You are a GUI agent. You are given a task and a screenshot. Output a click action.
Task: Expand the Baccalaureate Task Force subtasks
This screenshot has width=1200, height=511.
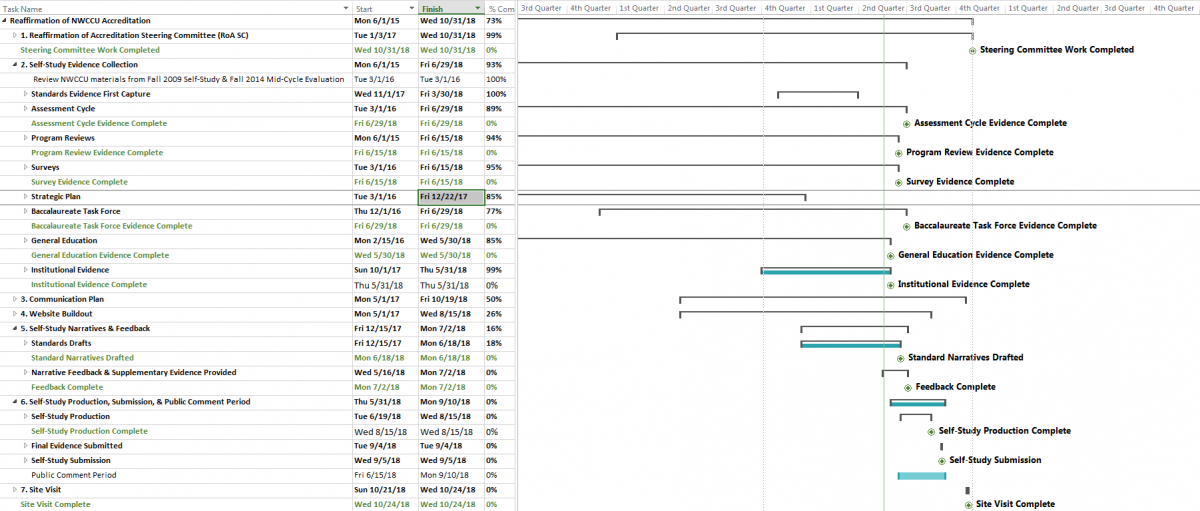[25, 212]
